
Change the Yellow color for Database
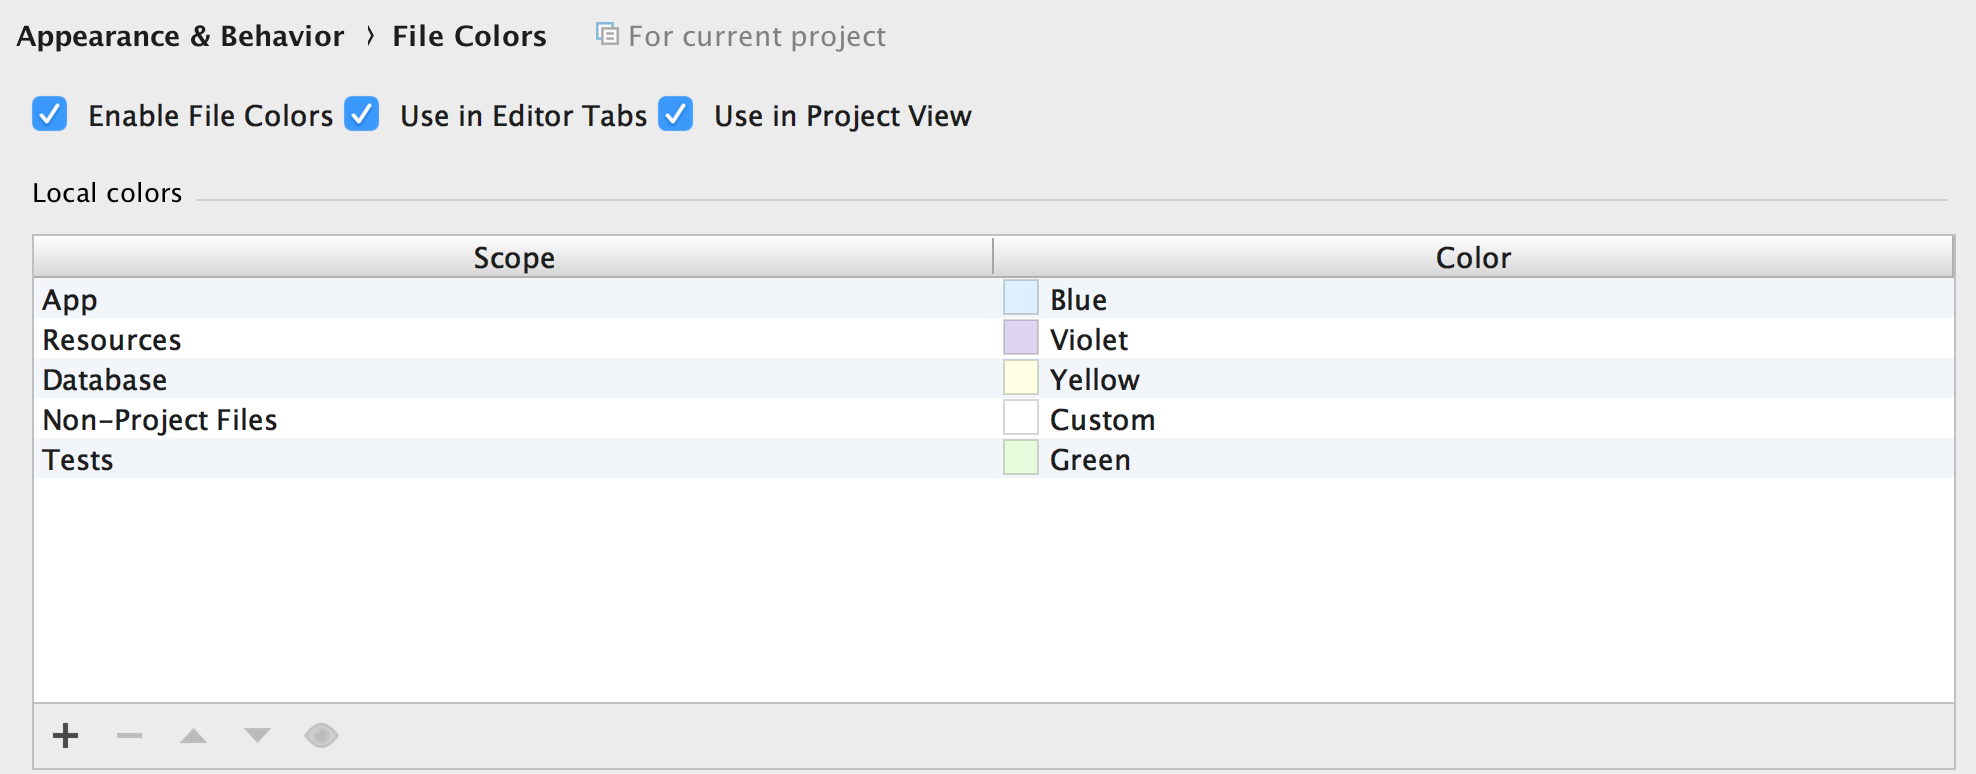[x=1019, y=376]
